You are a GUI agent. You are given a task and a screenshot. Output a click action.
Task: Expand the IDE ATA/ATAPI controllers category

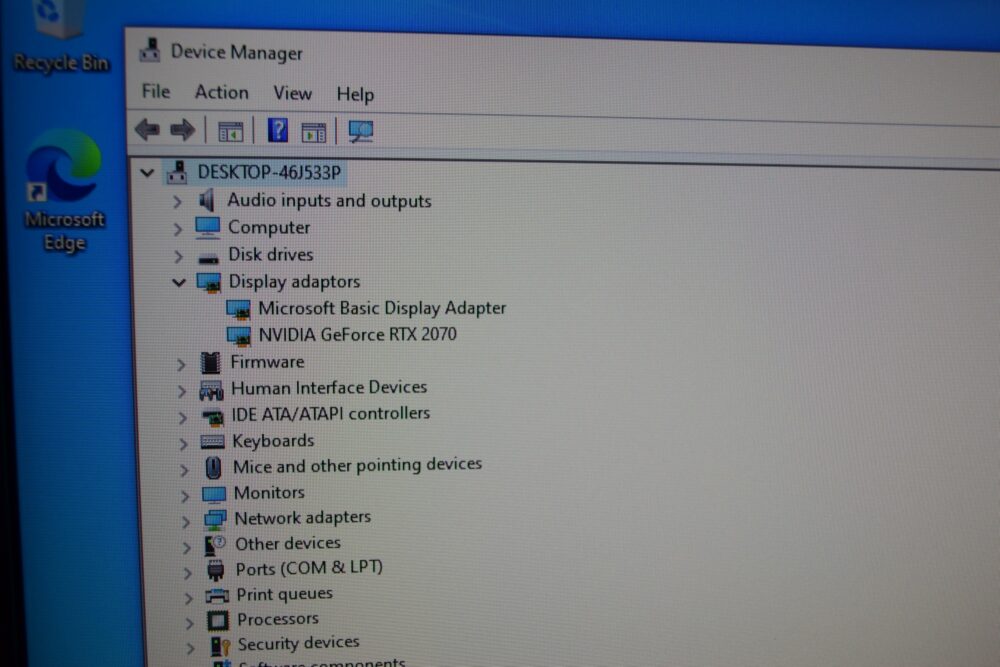(x=182, y=417)
